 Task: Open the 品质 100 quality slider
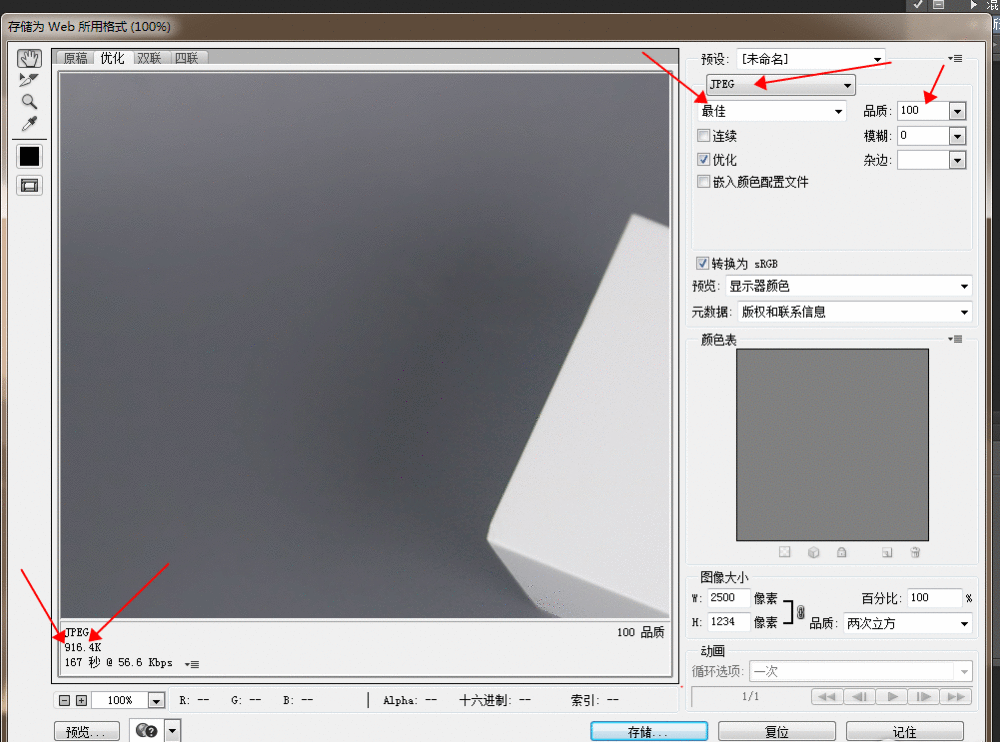tap(957, 110)
